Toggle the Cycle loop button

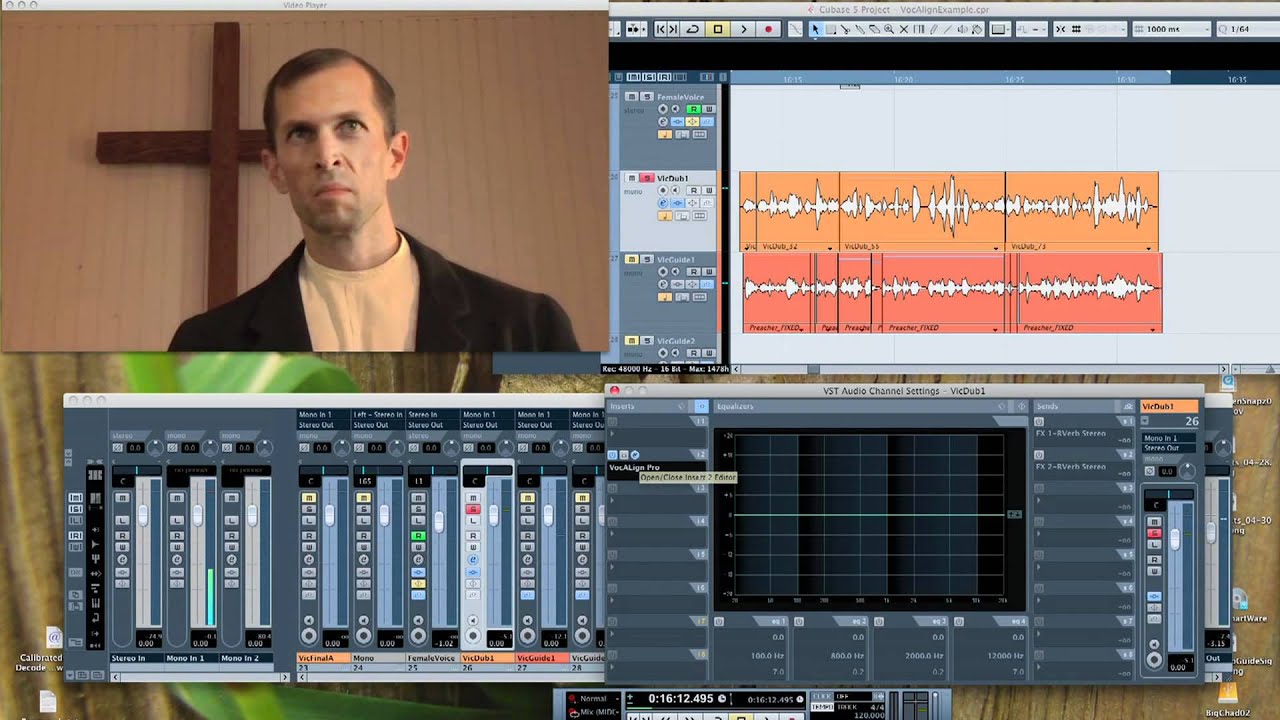(x=692, y=29)
